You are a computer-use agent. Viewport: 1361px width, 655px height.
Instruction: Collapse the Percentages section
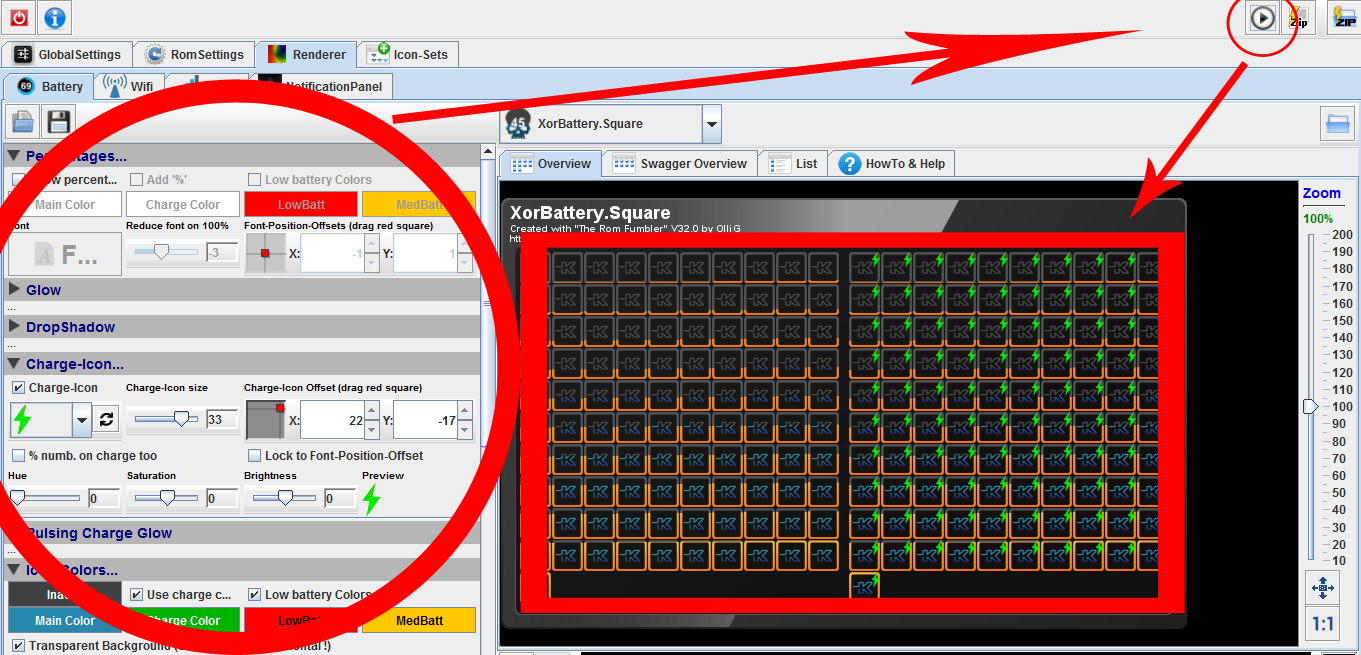coord(14,156)
